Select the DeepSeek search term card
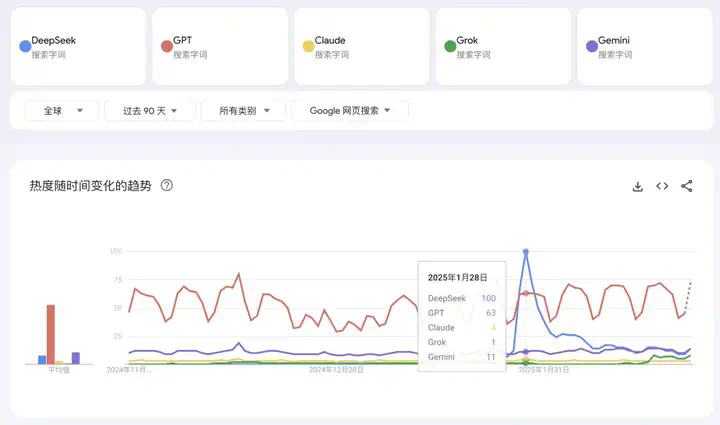 click(x=79, y=46)
